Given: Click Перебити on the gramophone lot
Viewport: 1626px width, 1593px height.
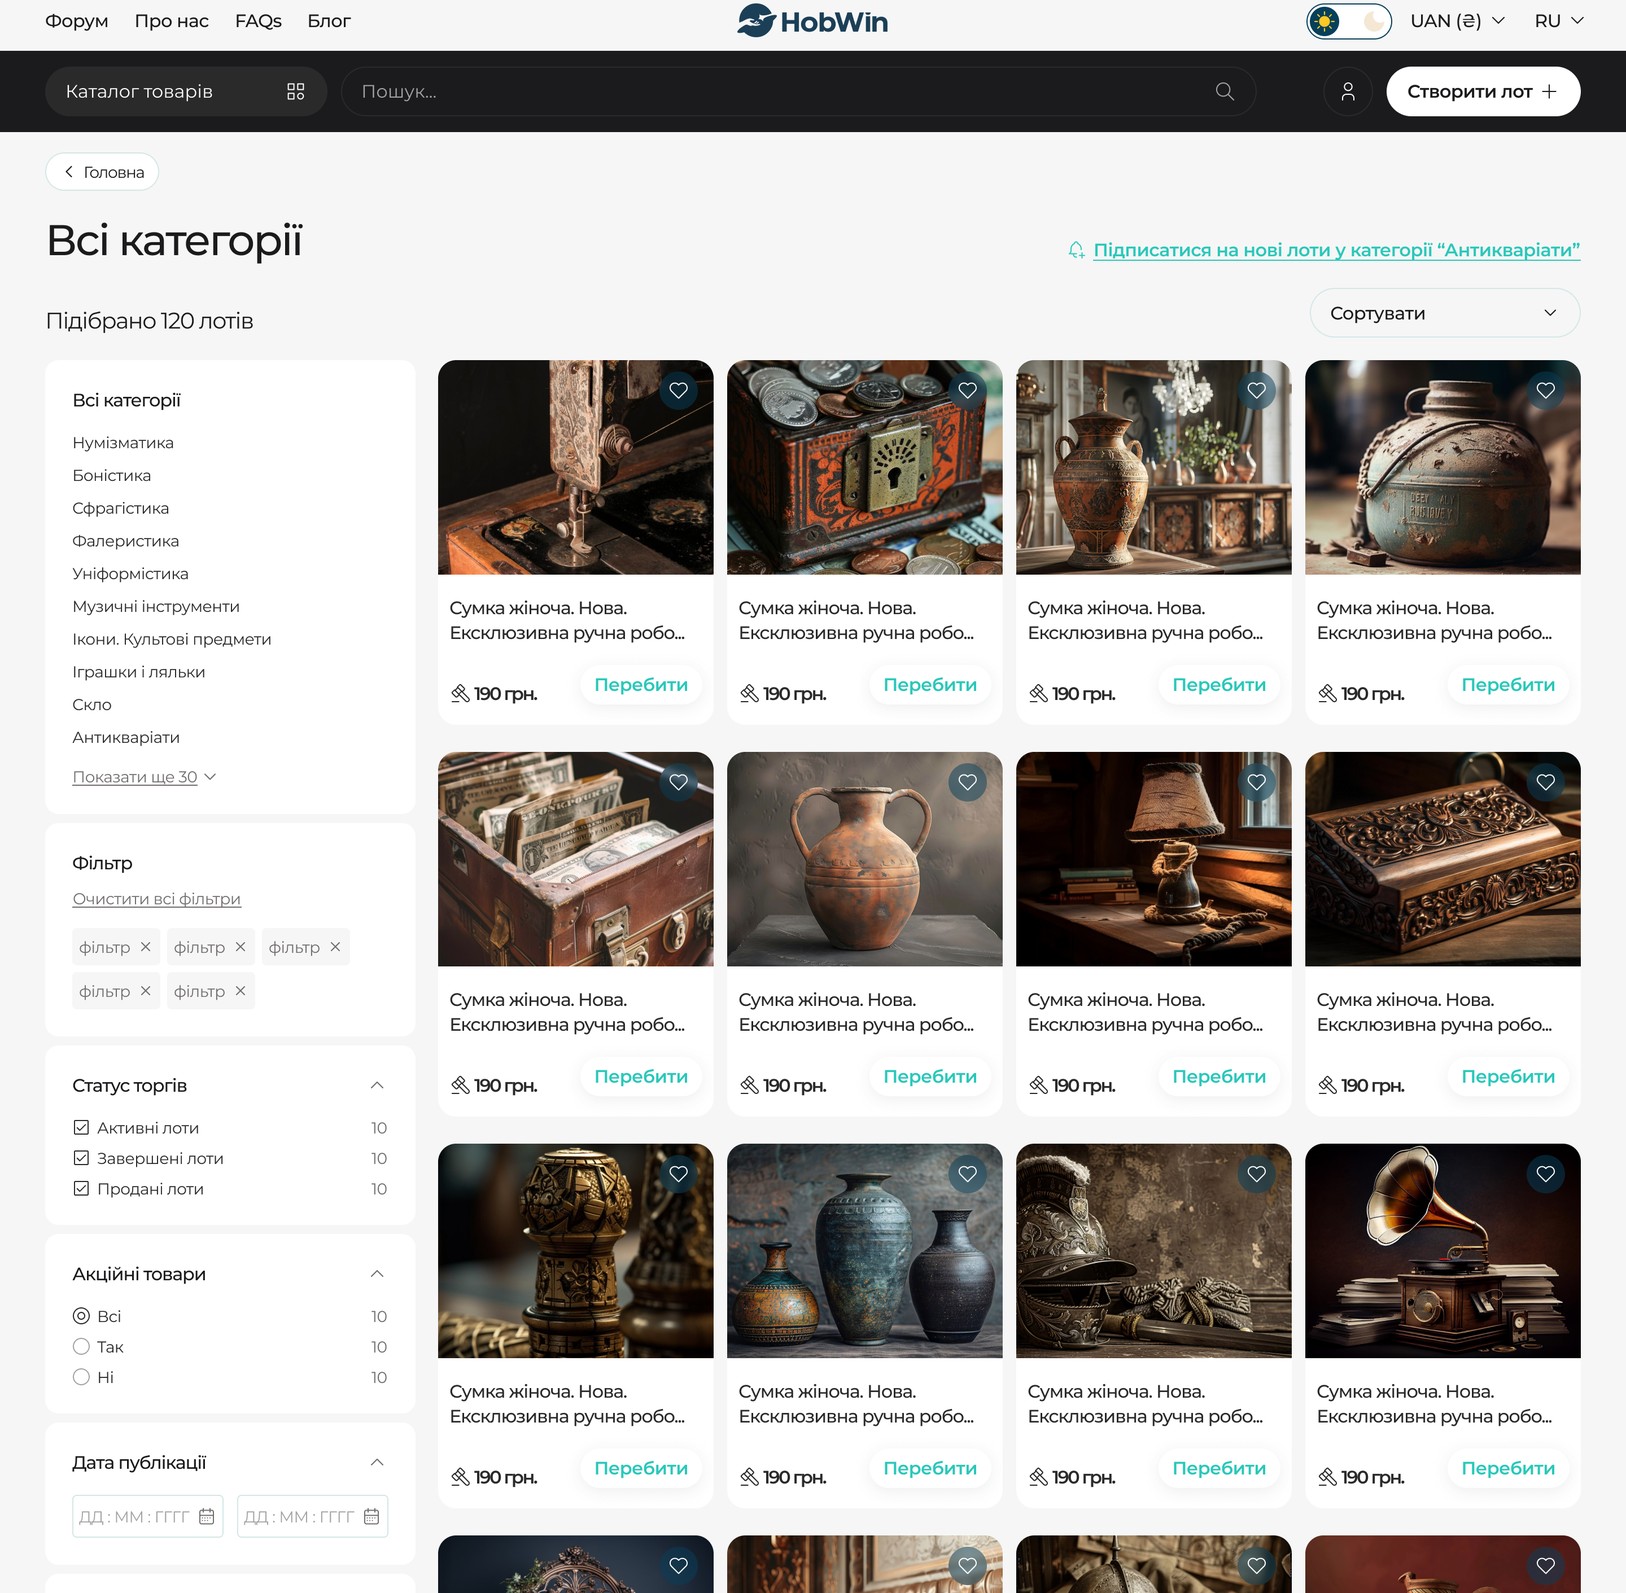Looking at the screenshot, I should pos(1508,1469).
